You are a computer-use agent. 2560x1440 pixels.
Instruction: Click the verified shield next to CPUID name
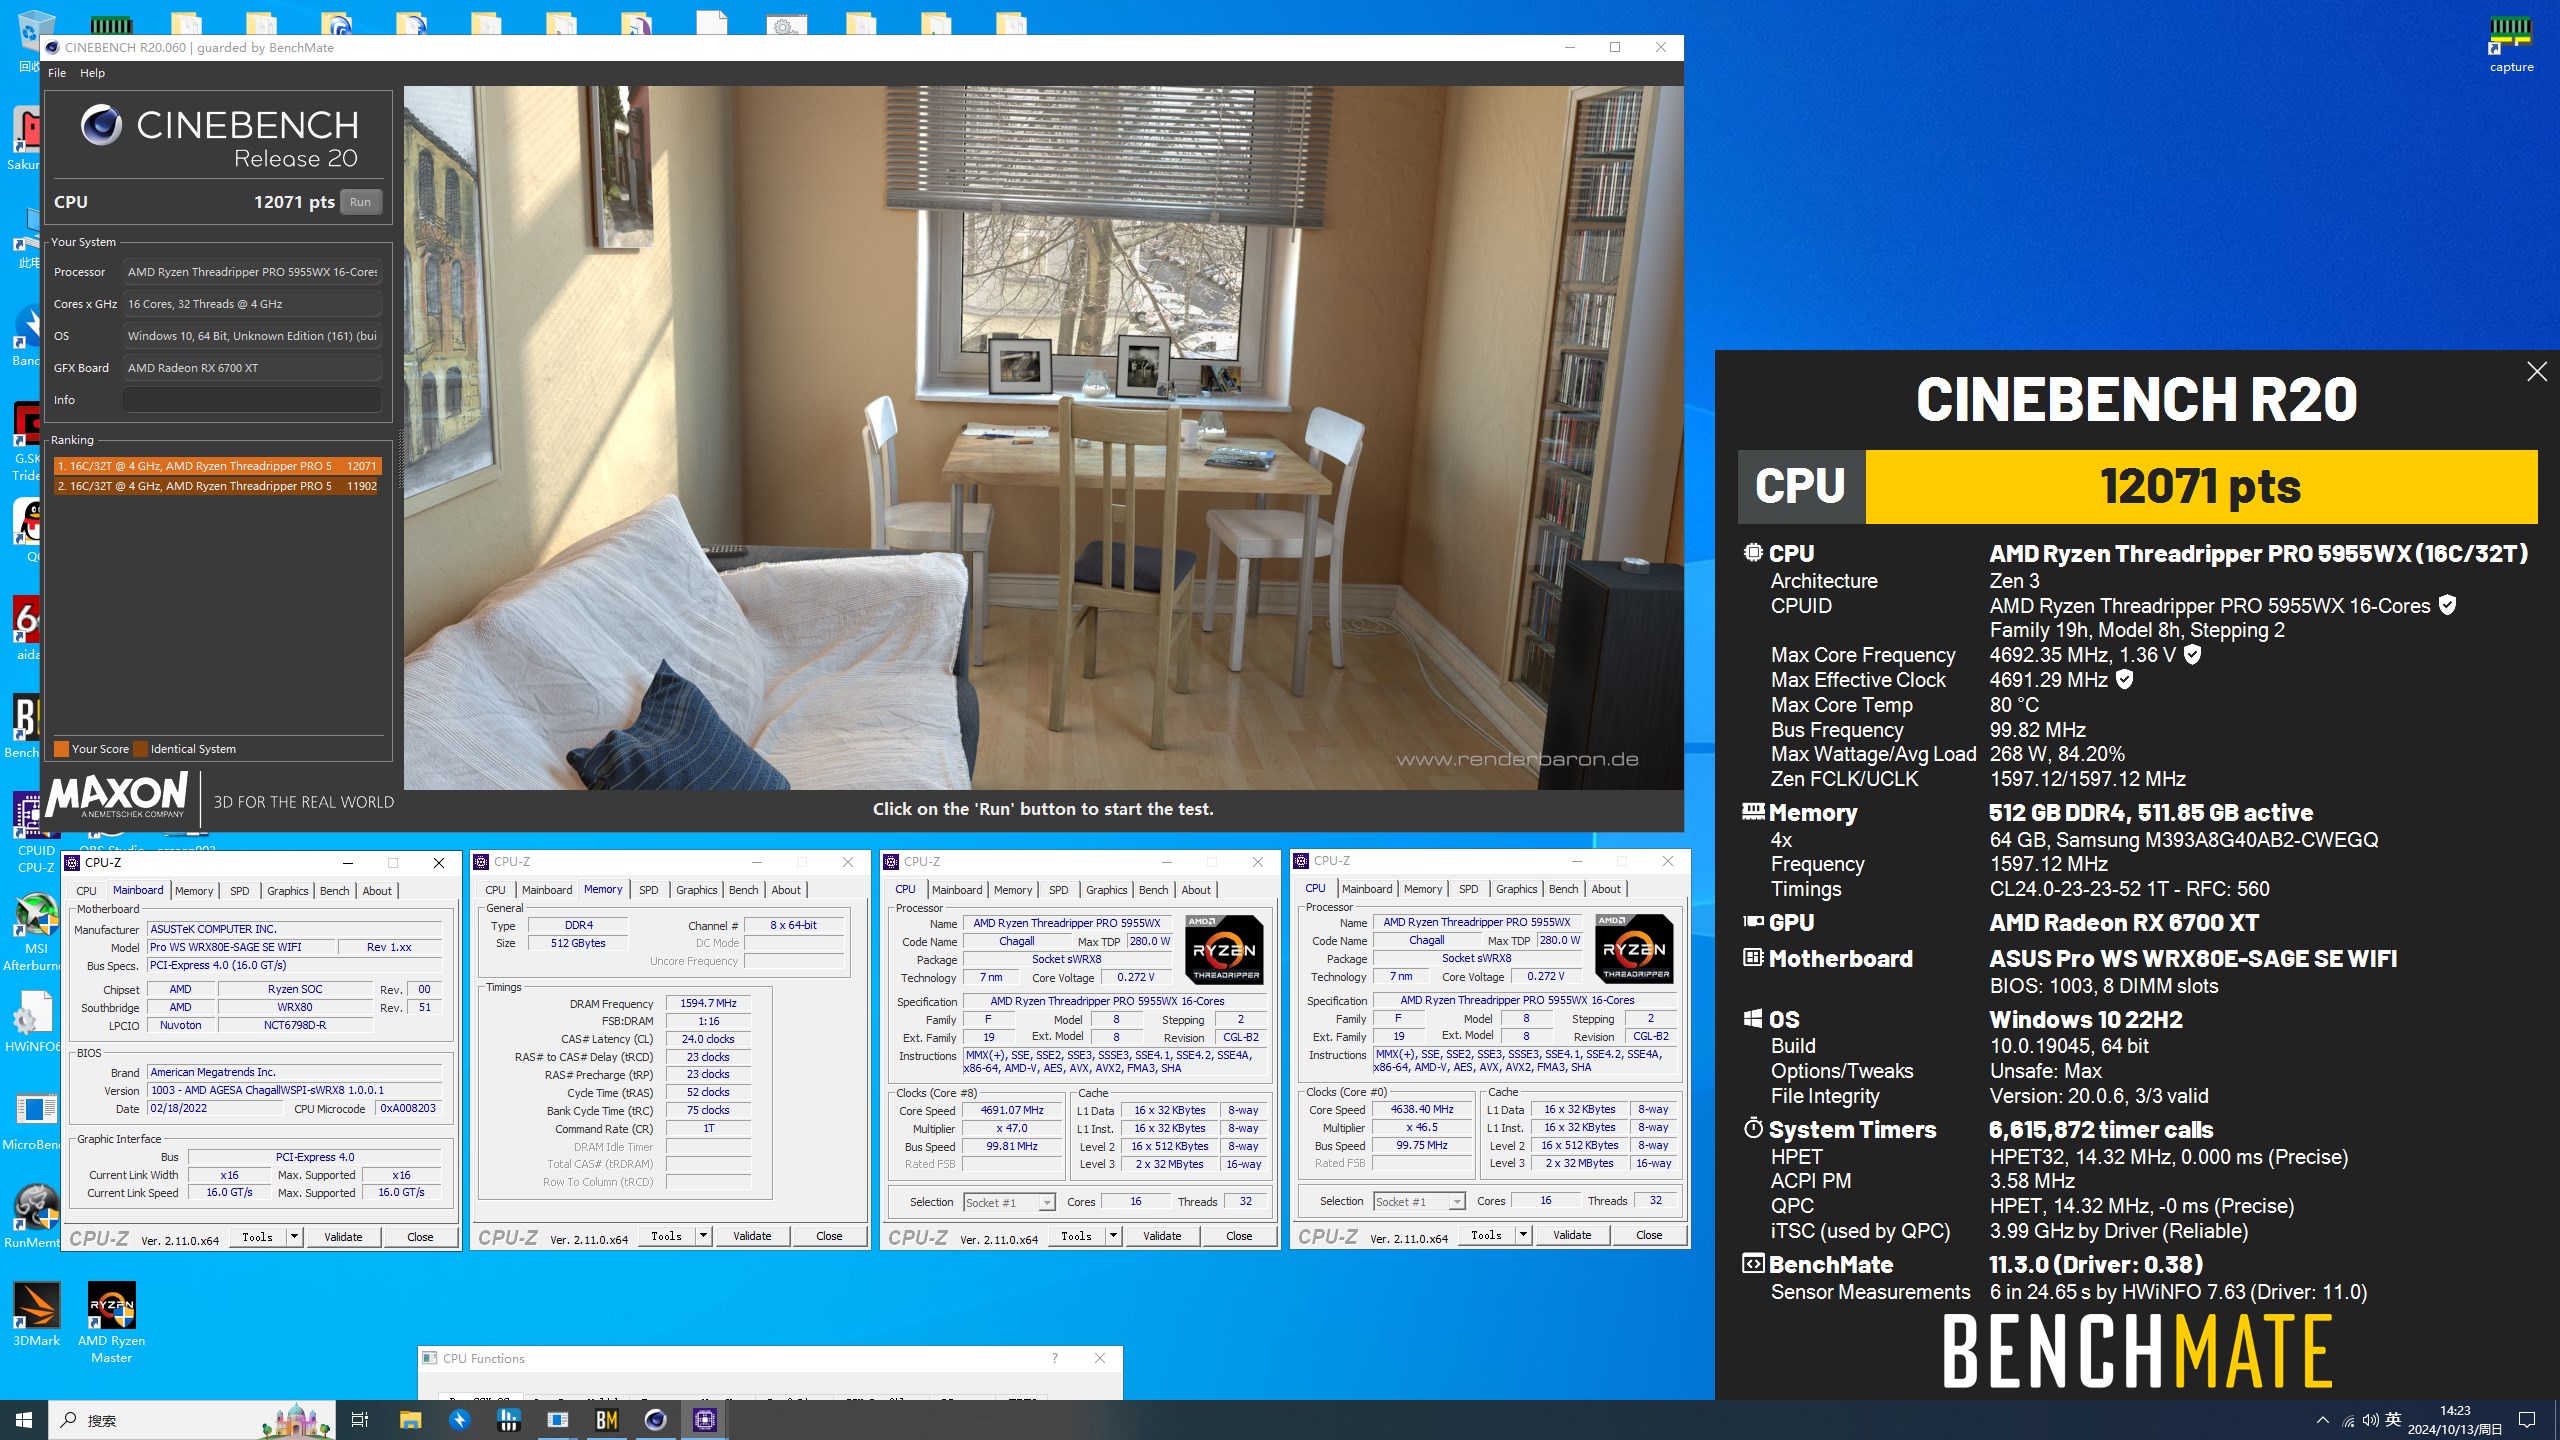pos(2447,605)
